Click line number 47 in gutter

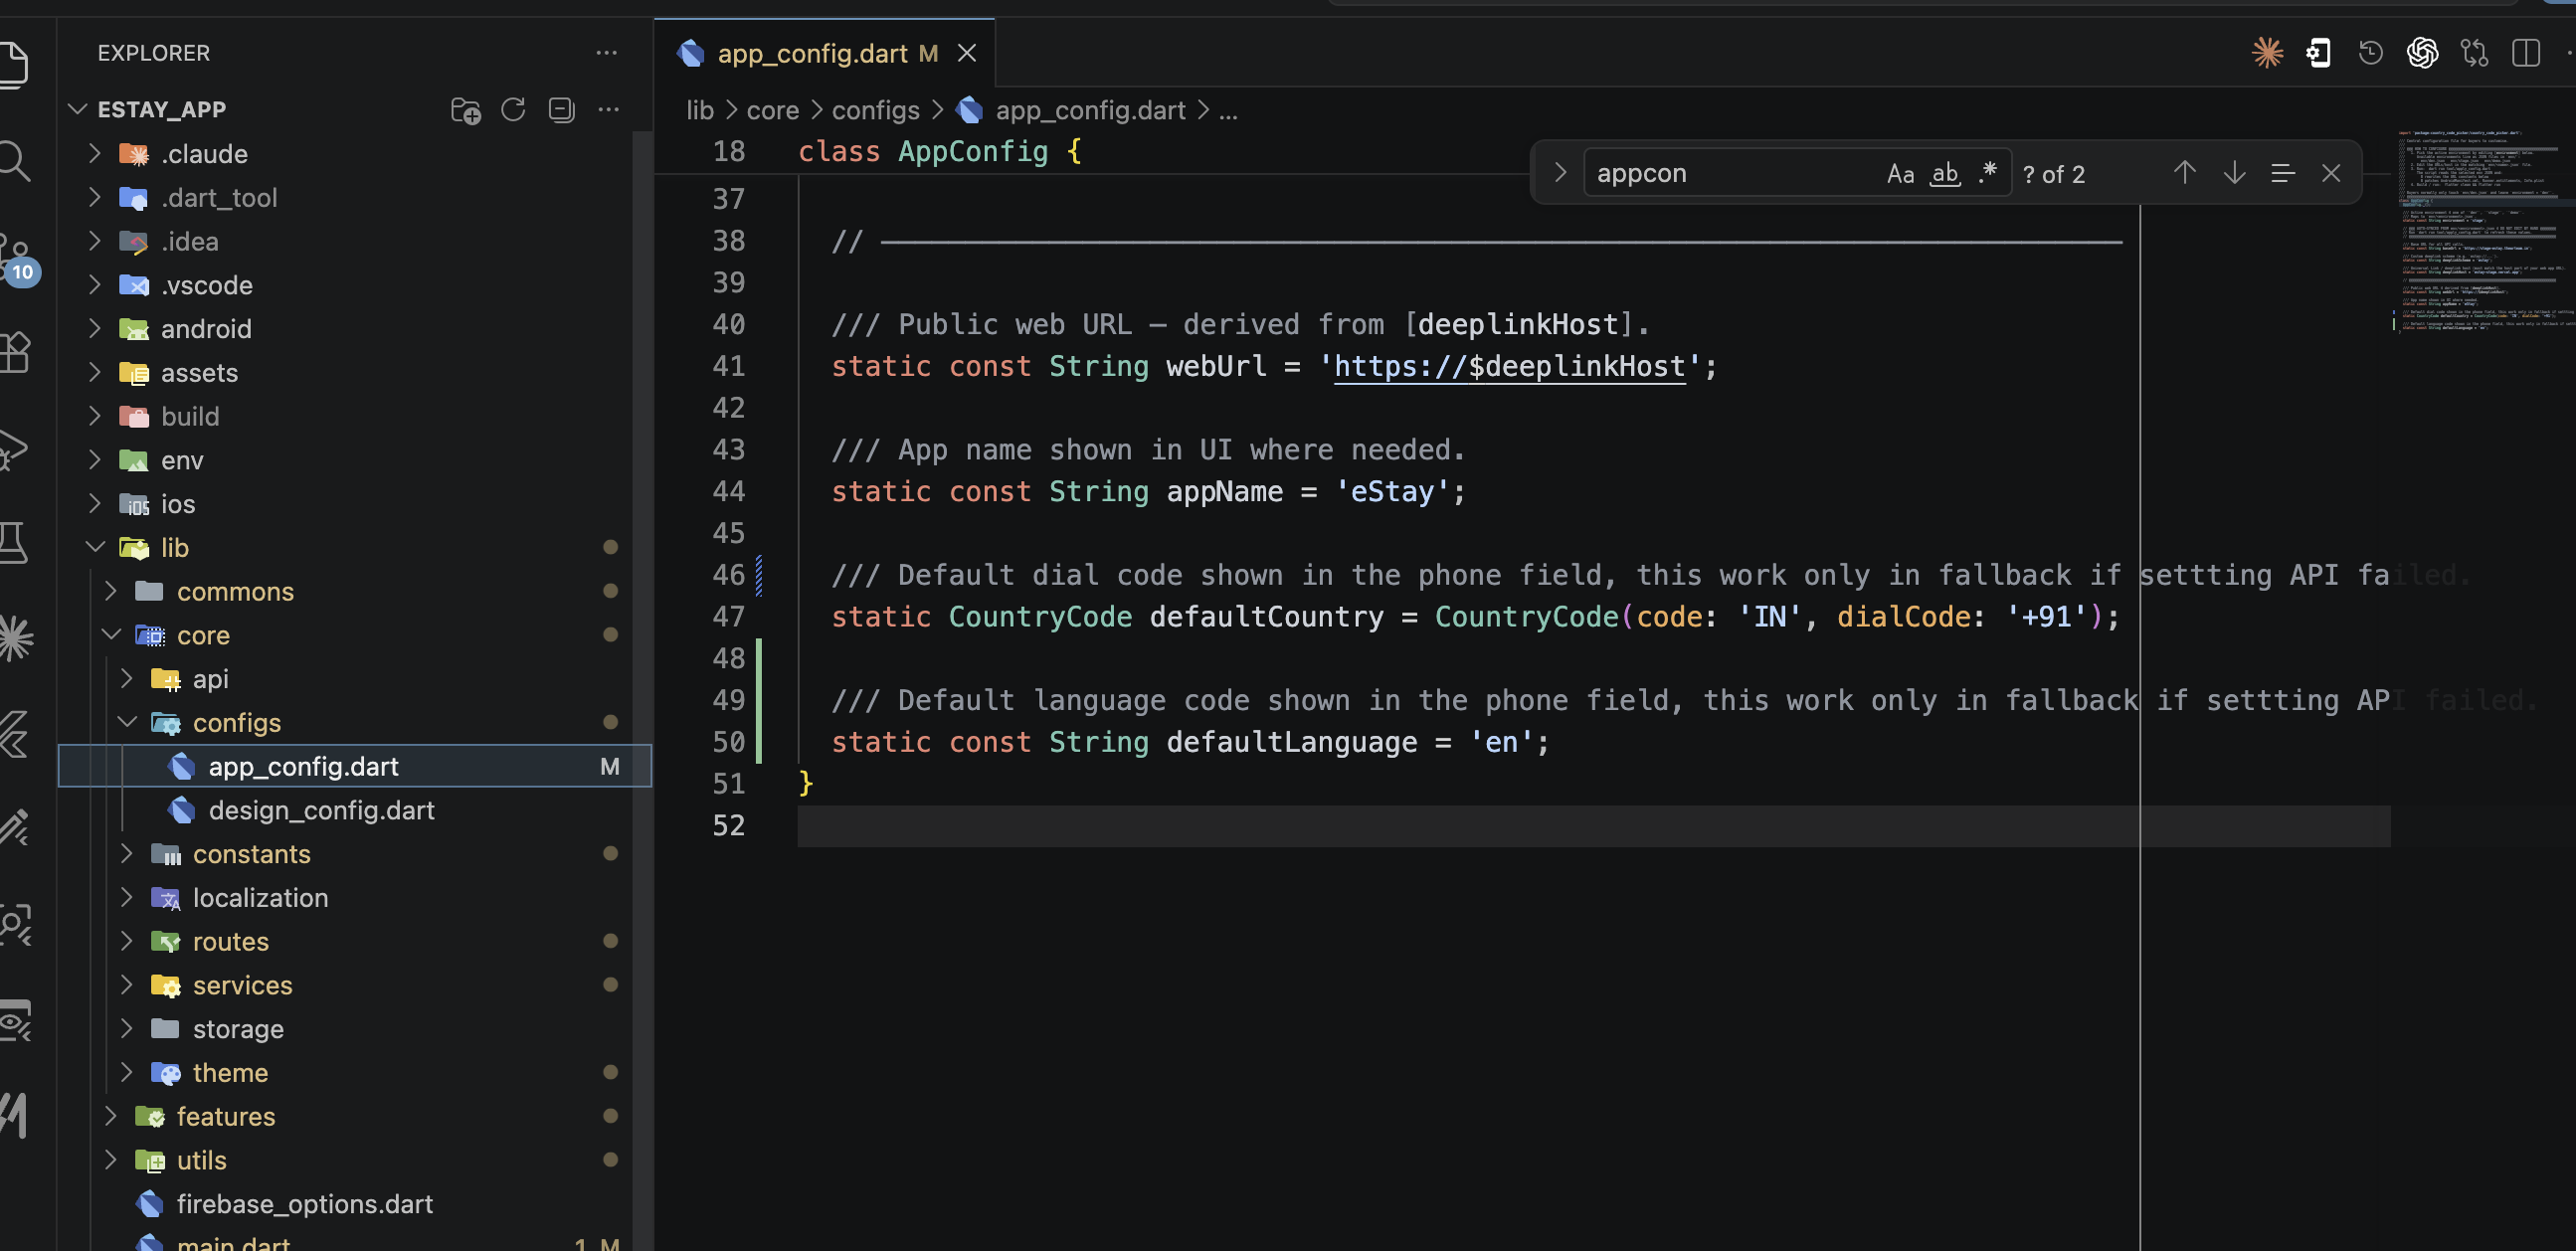[728, 616]
